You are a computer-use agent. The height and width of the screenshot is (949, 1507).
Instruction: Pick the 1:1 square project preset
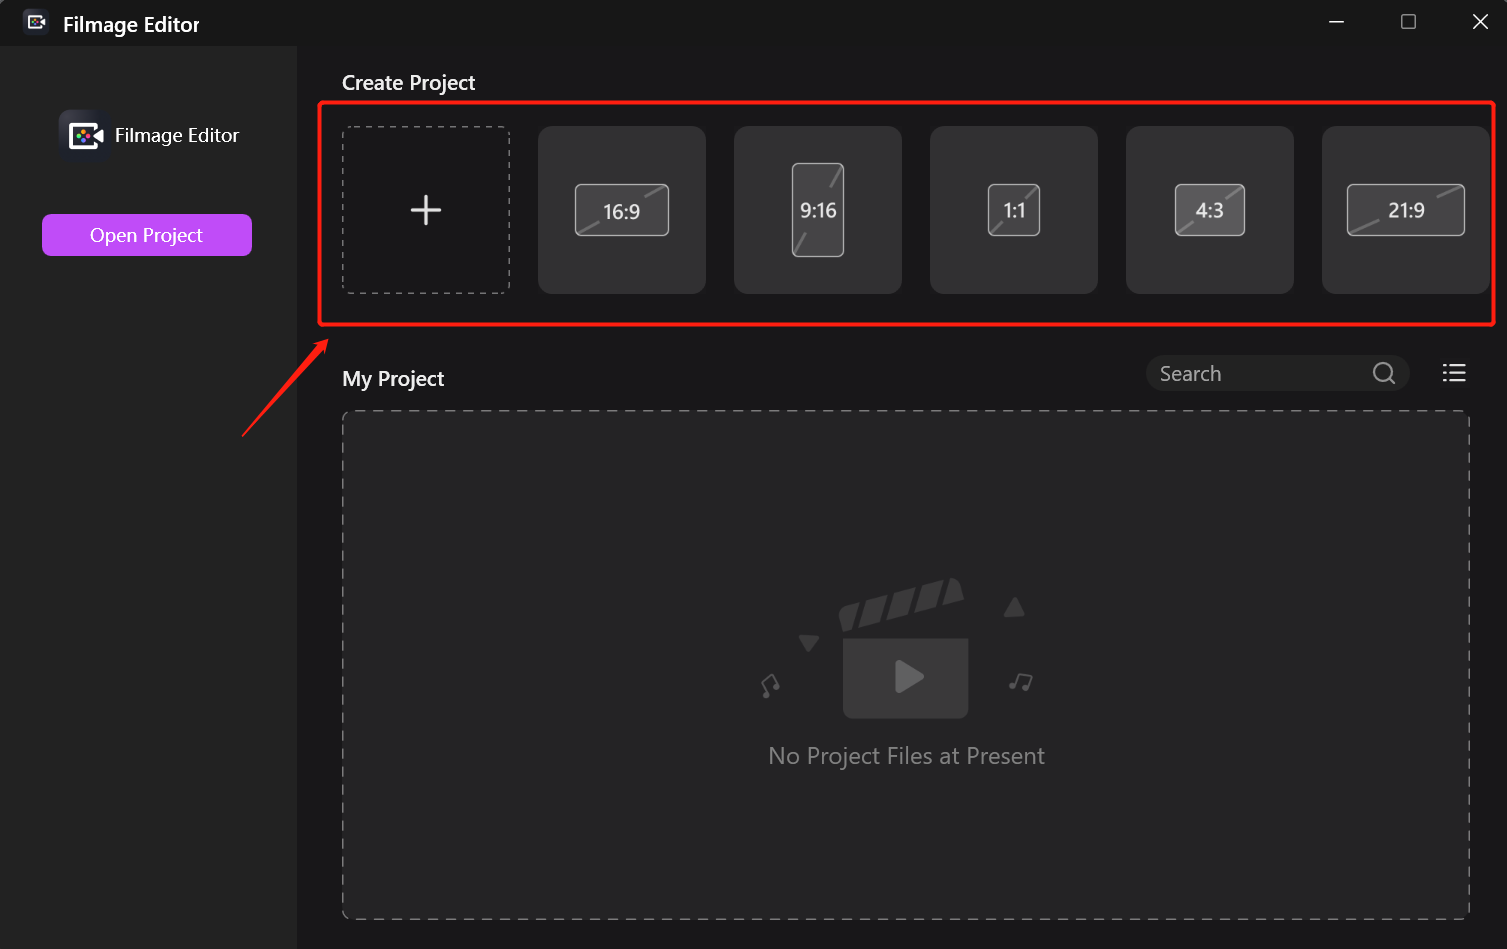[1013, 210]
